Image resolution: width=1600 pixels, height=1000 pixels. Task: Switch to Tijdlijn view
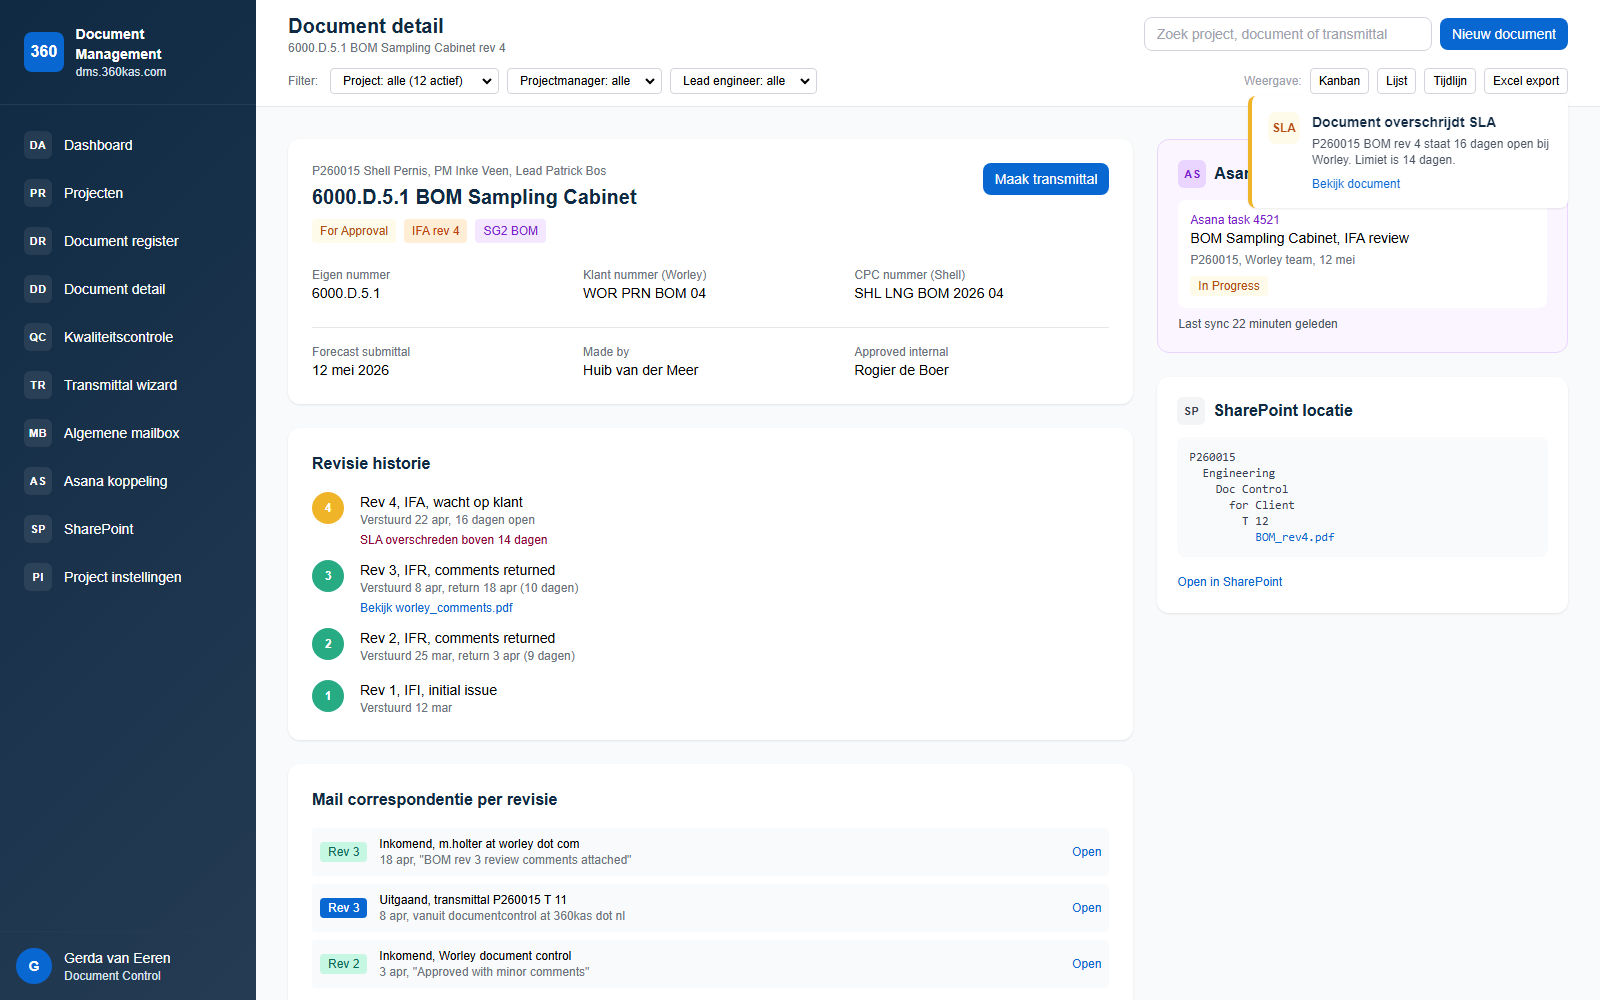[1450, 81]
